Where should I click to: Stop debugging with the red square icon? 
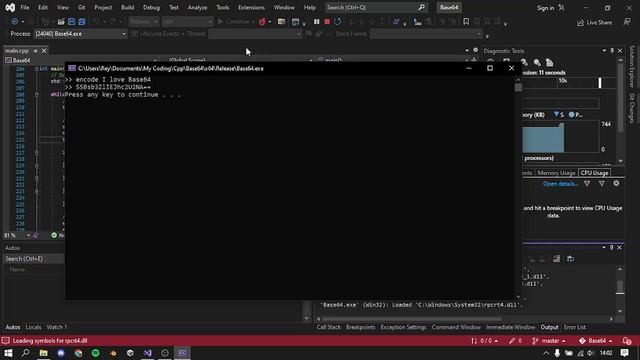[327, 22]
